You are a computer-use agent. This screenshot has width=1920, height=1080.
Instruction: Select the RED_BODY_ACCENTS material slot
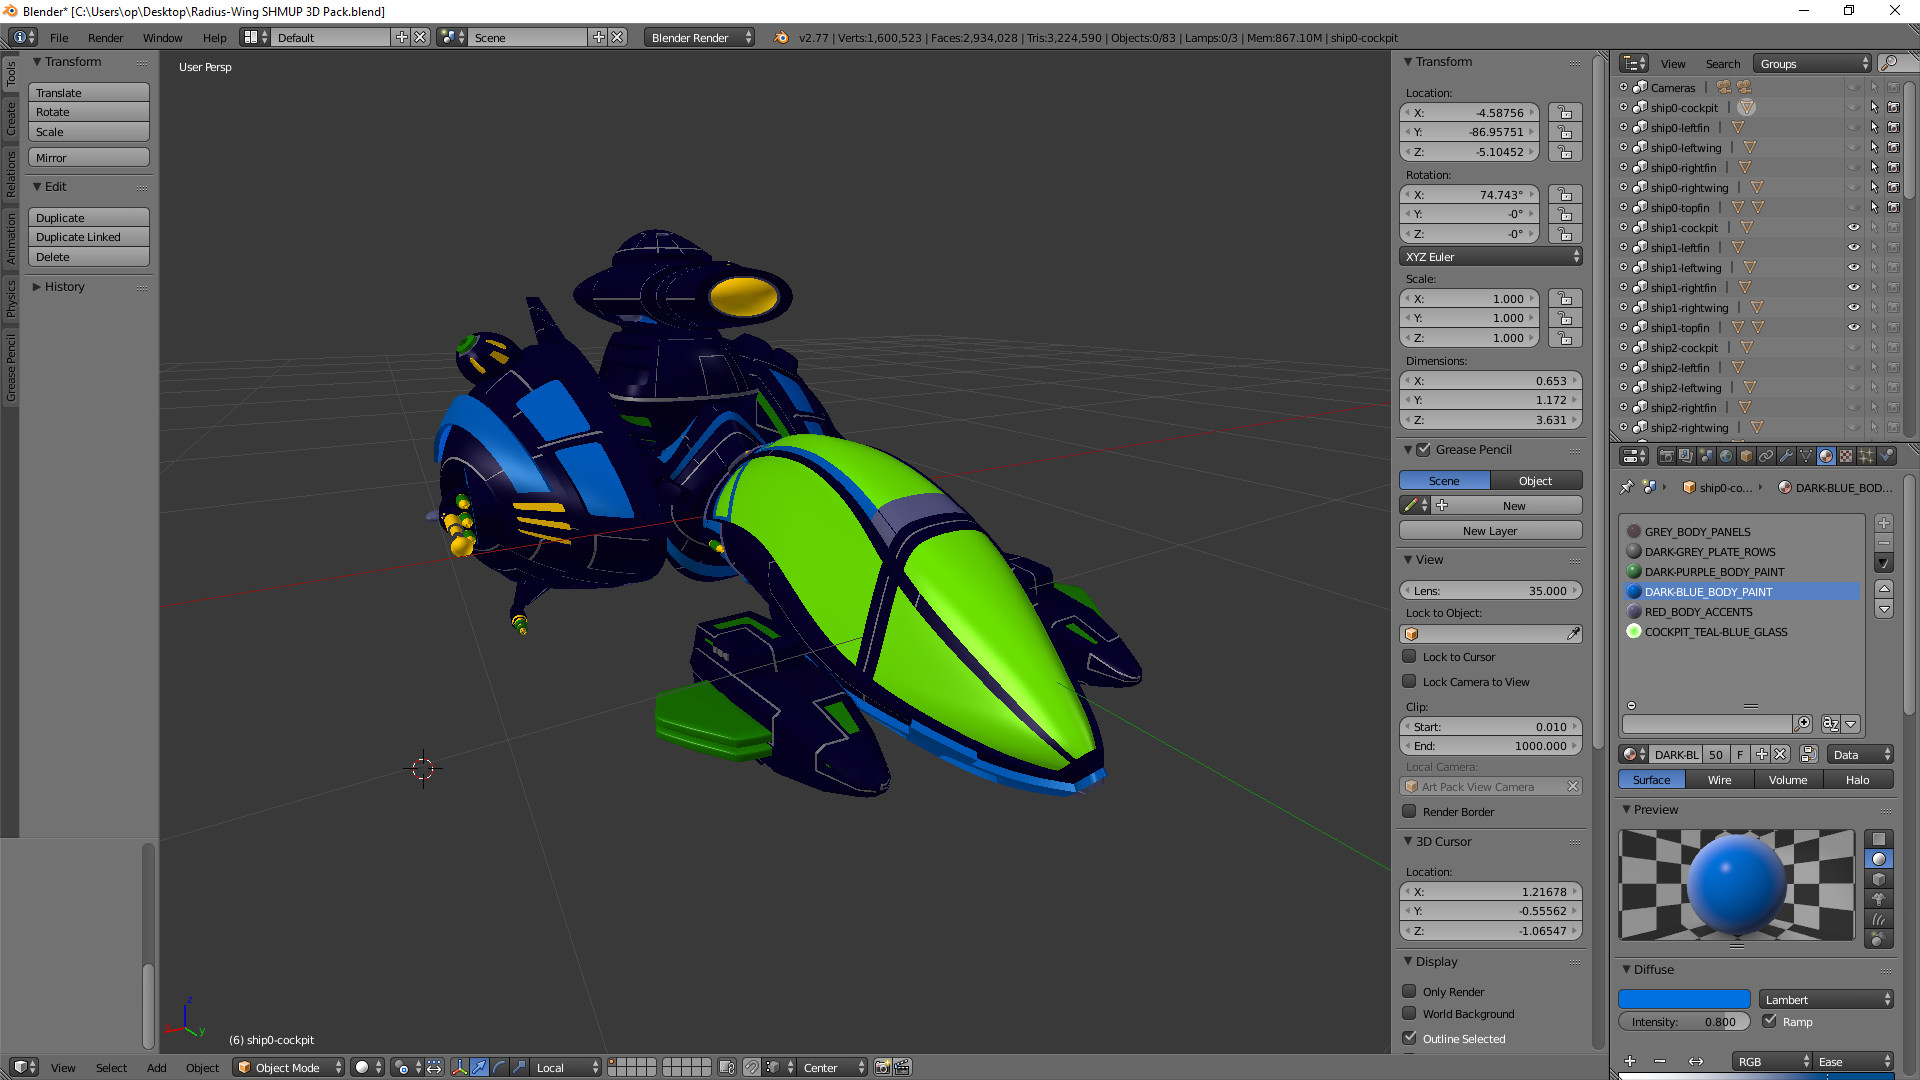1697,611
